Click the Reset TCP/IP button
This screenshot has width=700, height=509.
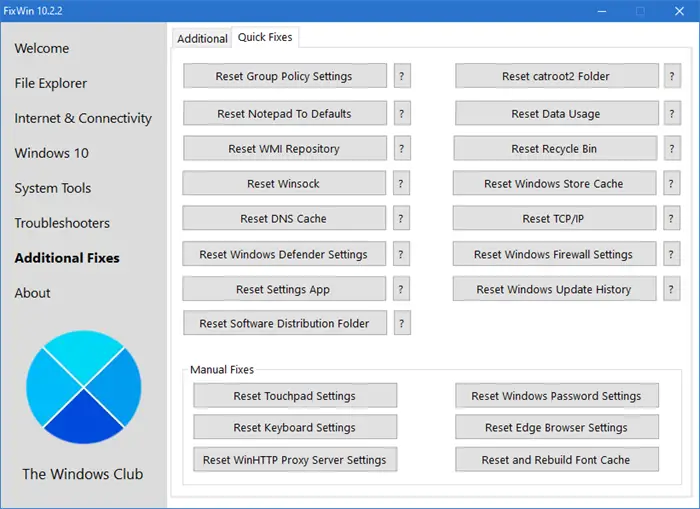point(554,218)
